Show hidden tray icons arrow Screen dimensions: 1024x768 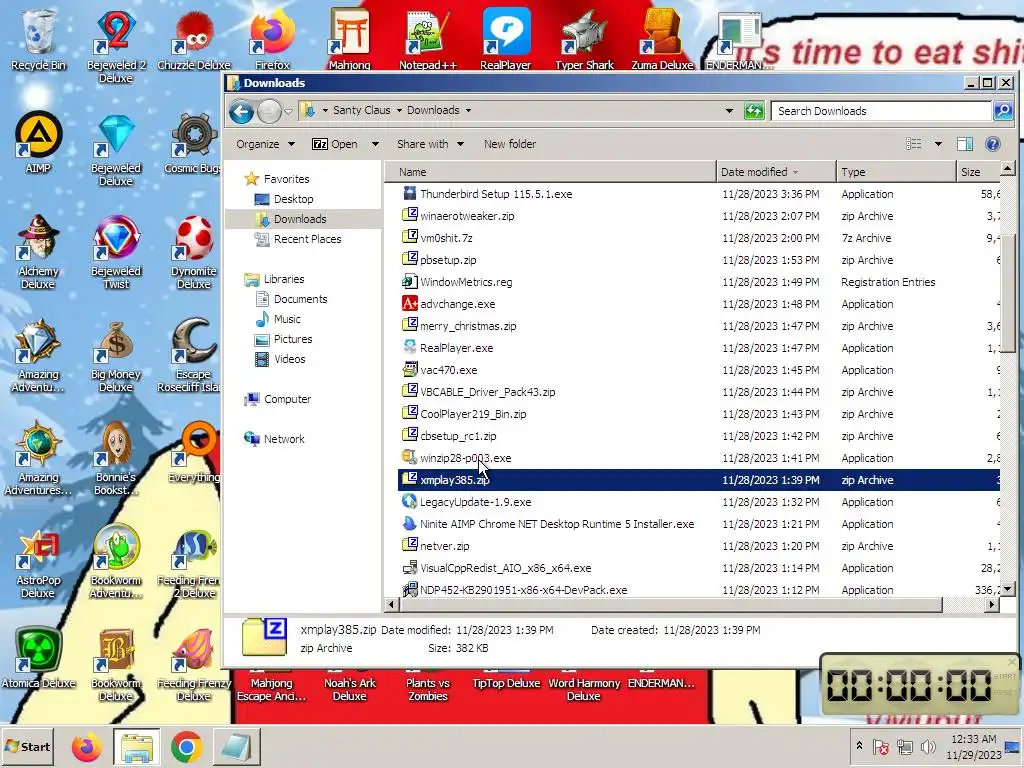859,746
